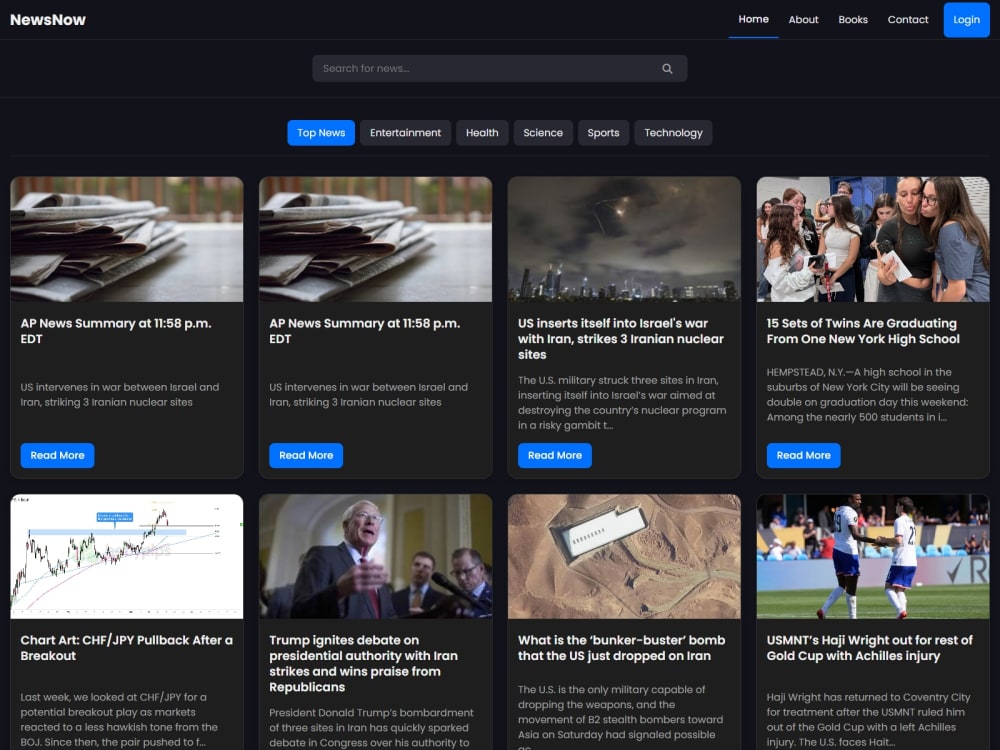
Task: Open the About page
Action: pos(803,20)
